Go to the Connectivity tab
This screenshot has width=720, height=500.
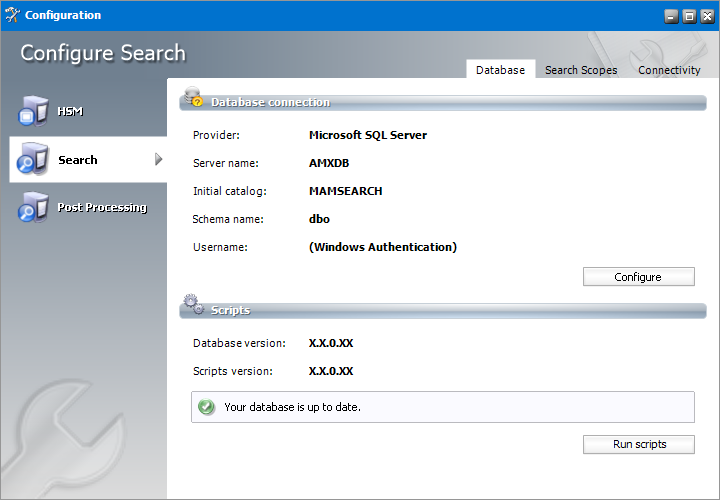669,70
